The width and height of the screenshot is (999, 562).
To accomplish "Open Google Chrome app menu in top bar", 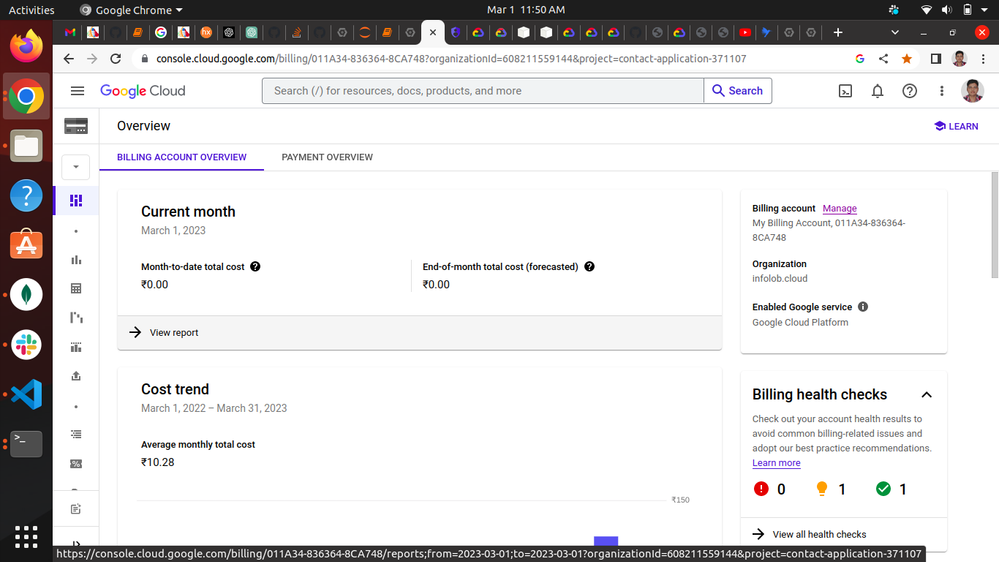I will (x=131, y=10).
